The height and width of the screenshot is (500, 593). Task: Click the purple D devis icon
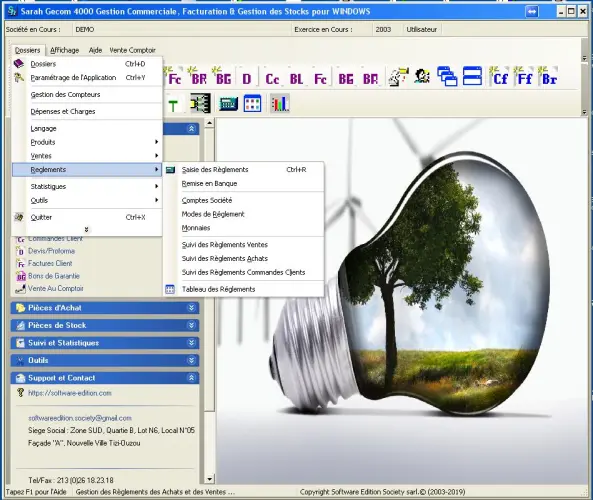(247, 79)
